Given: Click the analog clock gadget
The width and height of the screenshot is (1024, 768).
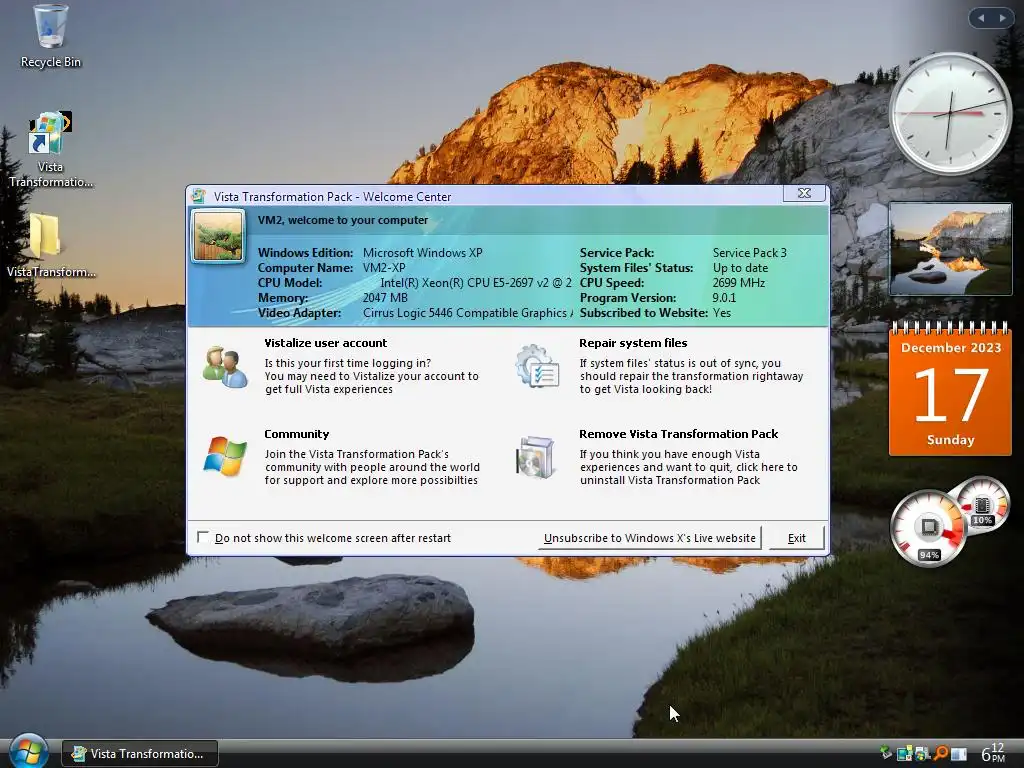Looking at the screenshot, I should (950, 113).
